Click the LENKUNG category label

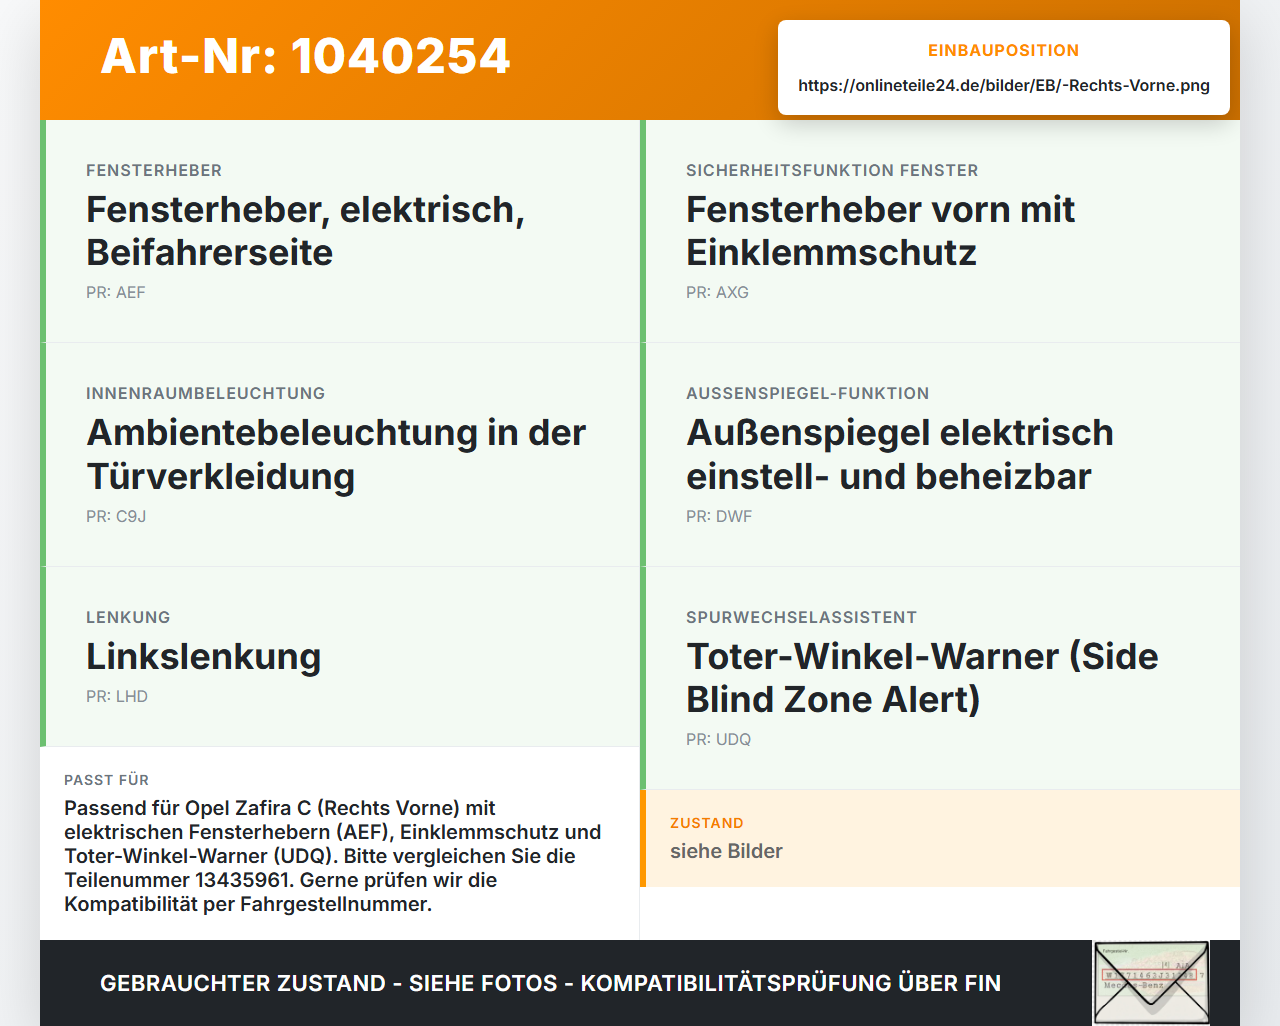pos(128,617)
